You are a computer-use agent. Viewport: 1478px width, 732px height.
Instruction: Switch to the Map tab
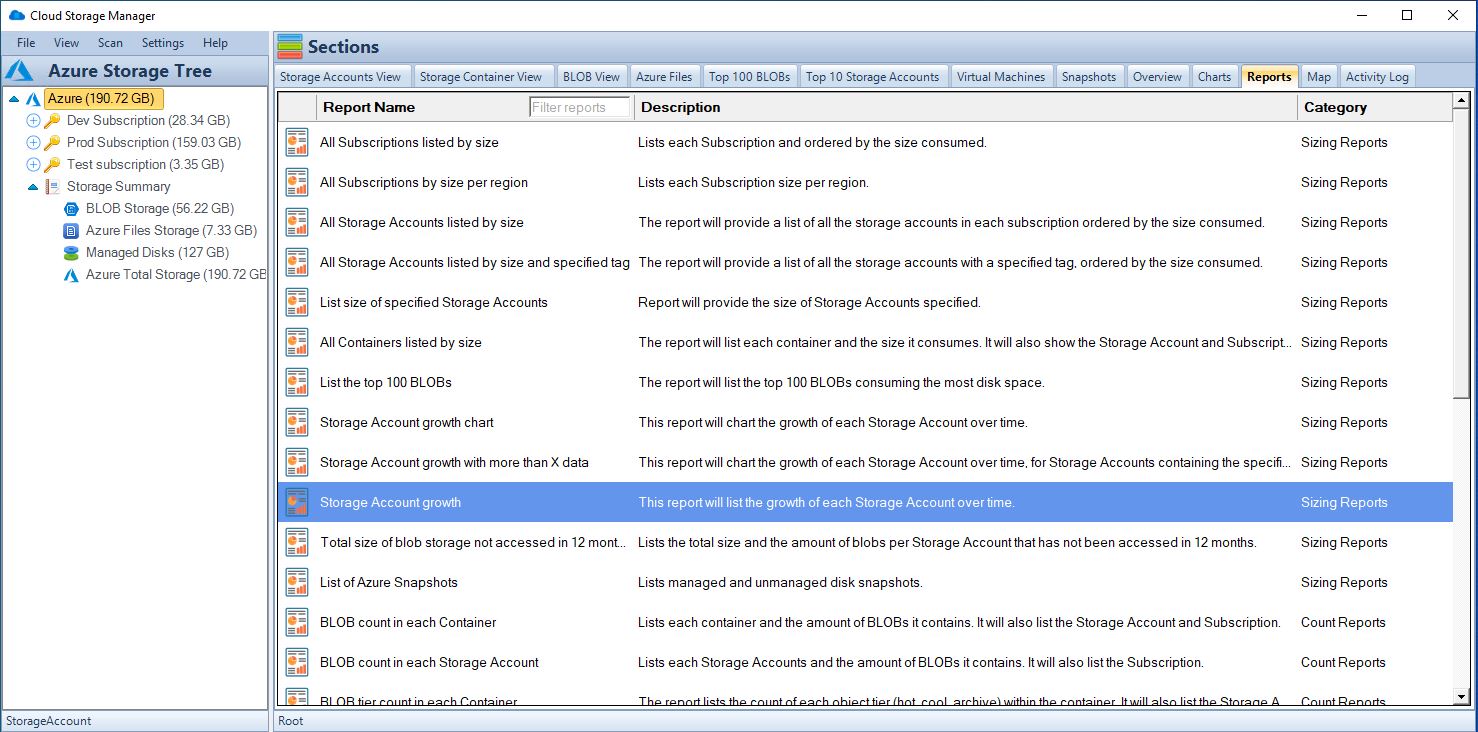pos(1319,77)
